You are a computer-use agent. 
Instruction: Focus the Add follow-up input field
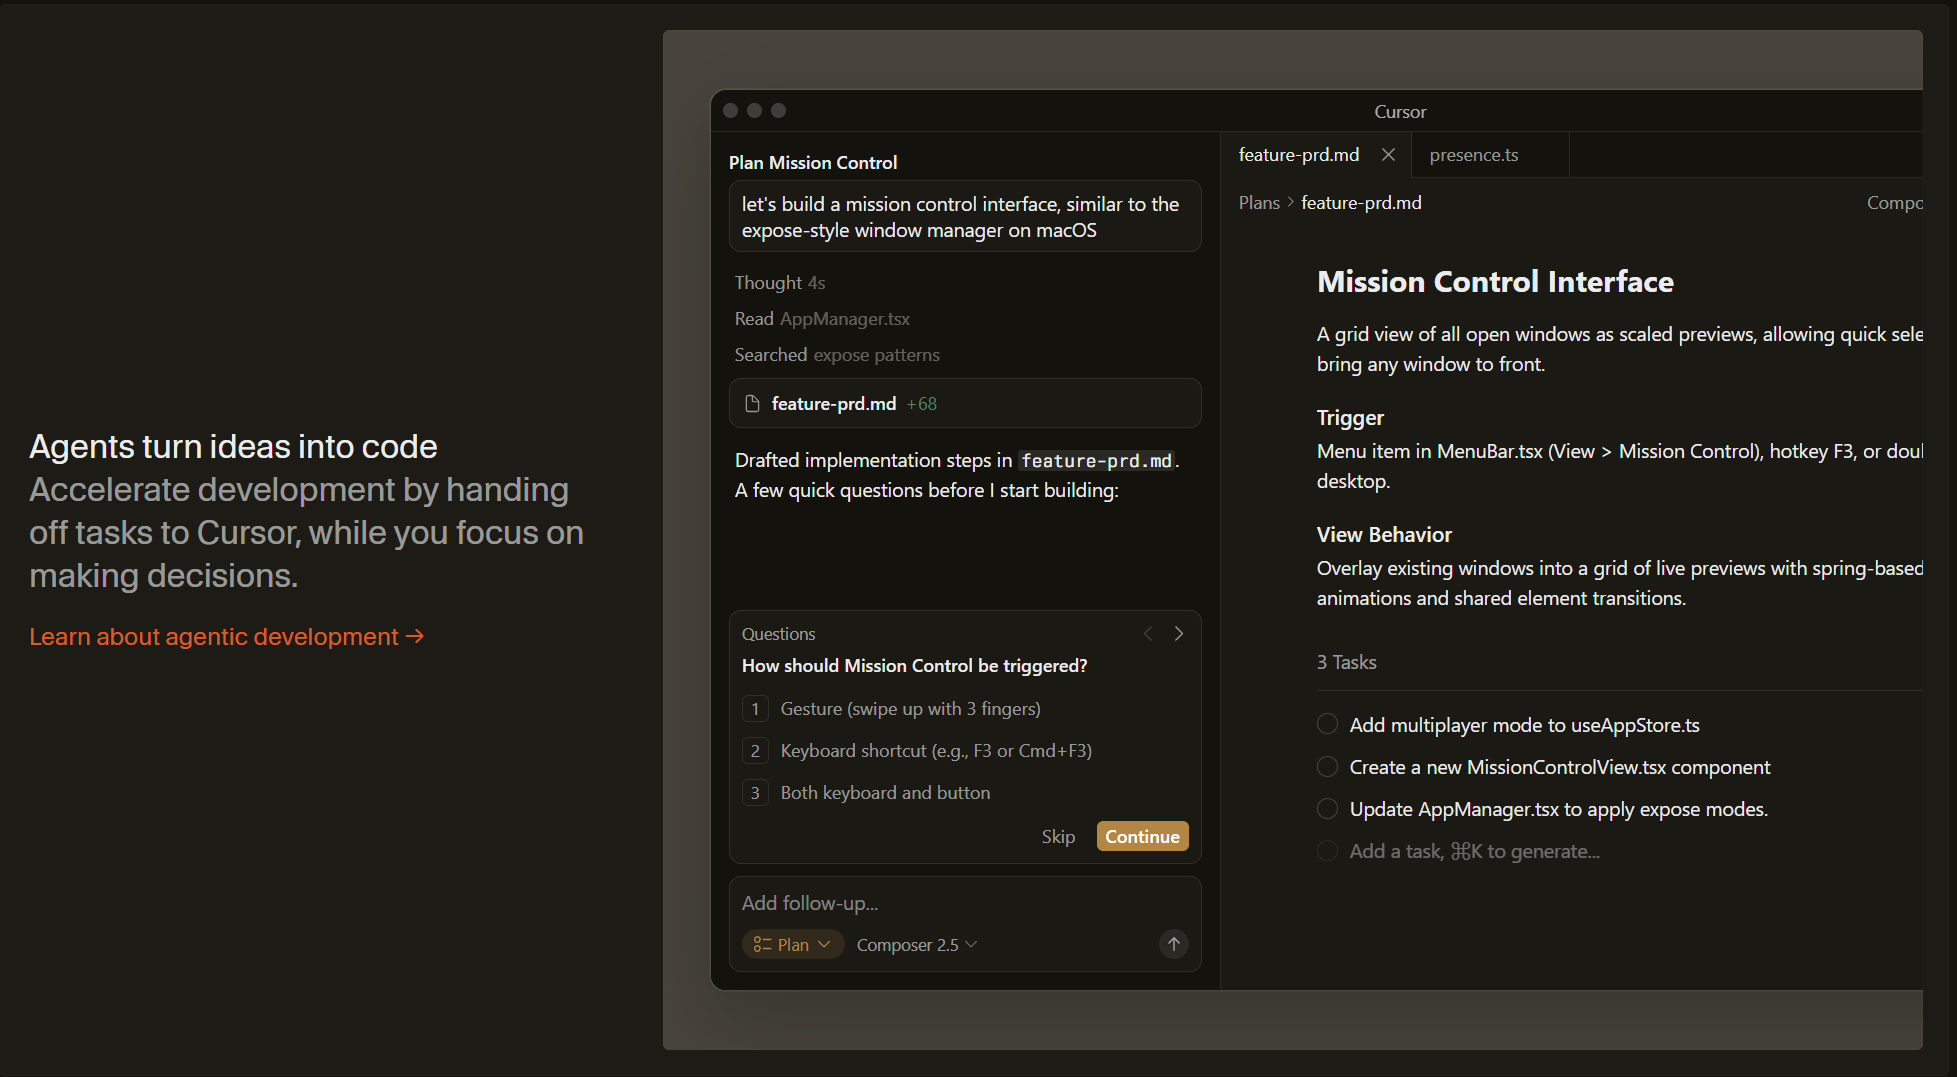(x=964, y=903)
